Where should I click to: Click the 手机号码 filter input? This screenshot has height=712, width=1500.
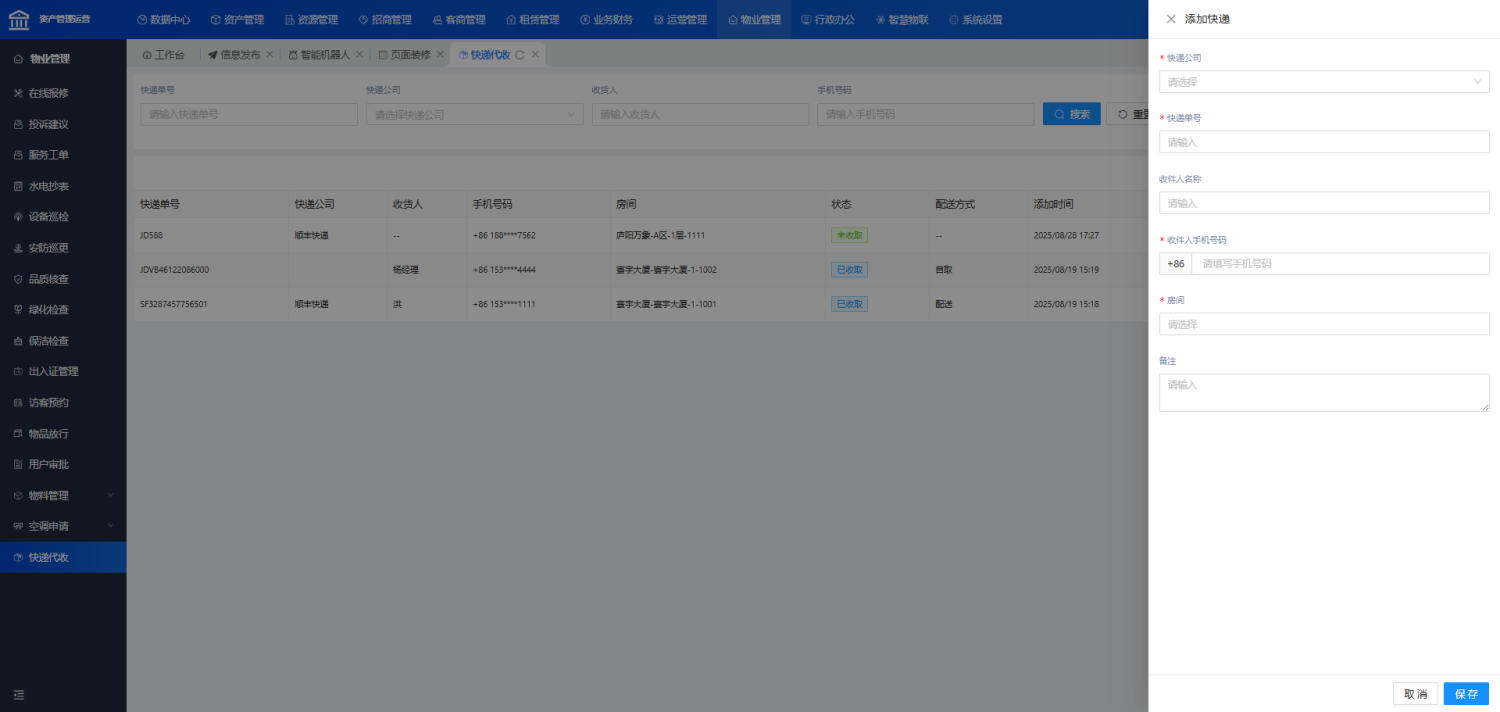(x=926, y=115)
